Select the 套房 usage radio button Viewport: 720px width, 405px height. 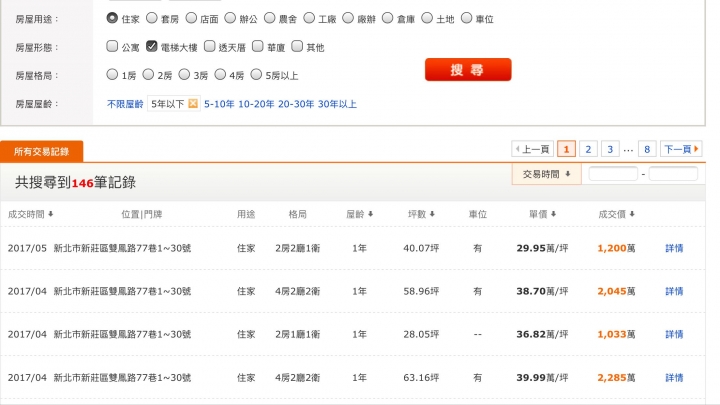[152, 18]
